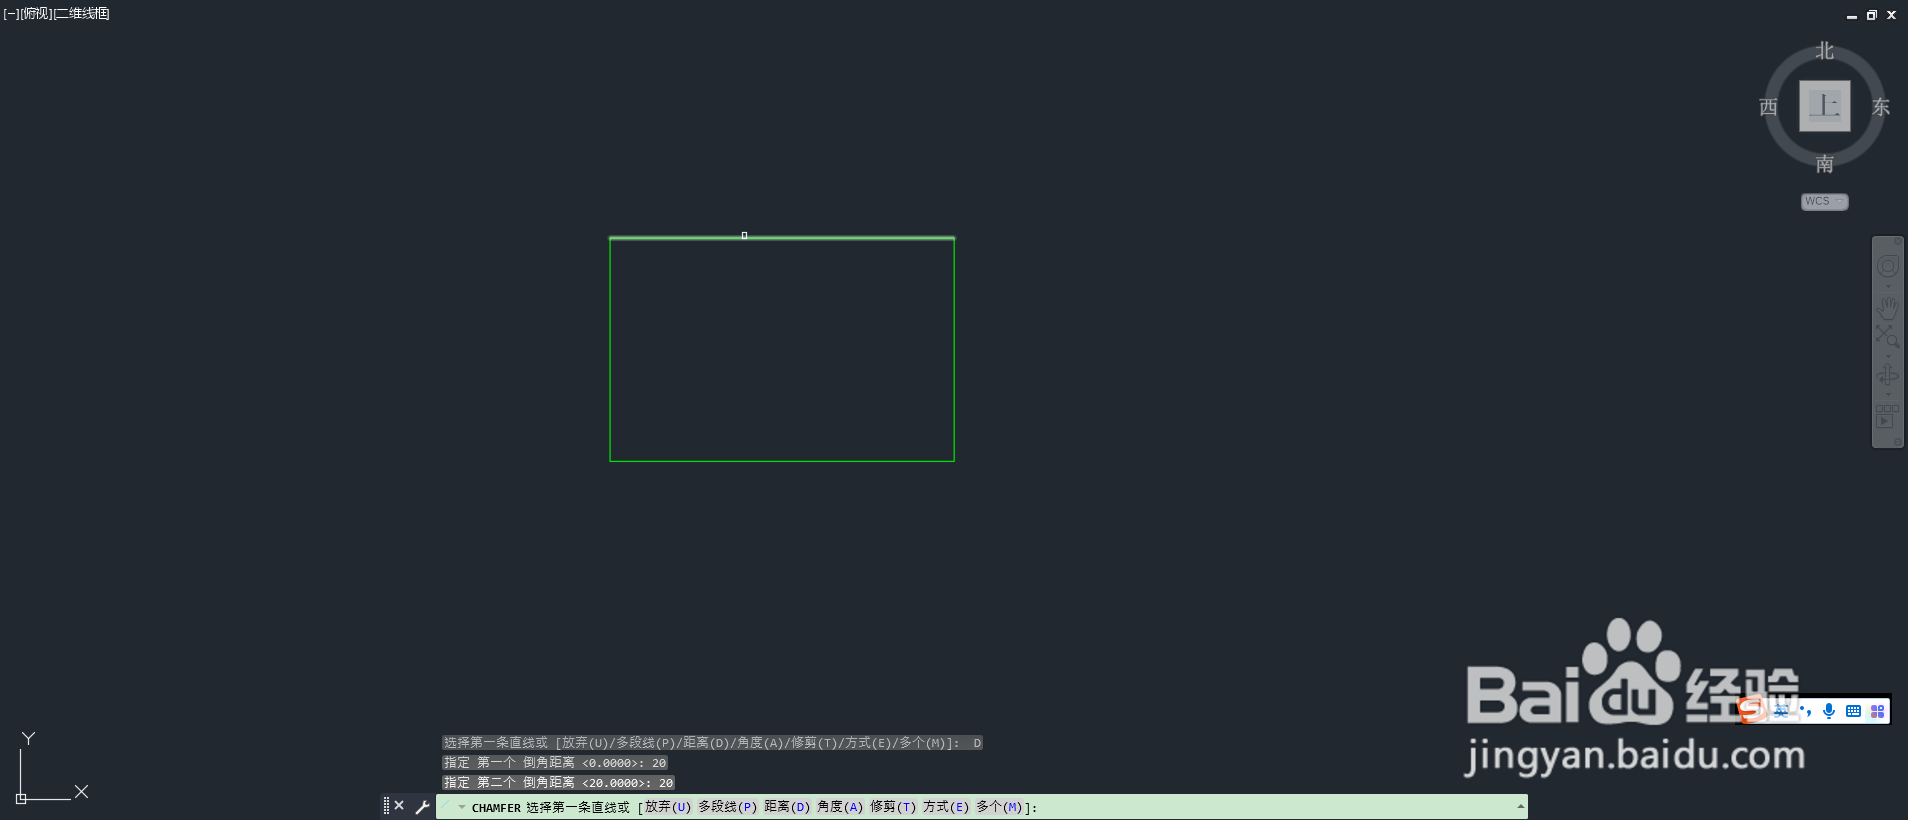Click ViewCube south direction 南
This screenshot has width=1908, height=820.
point(1825,163)
